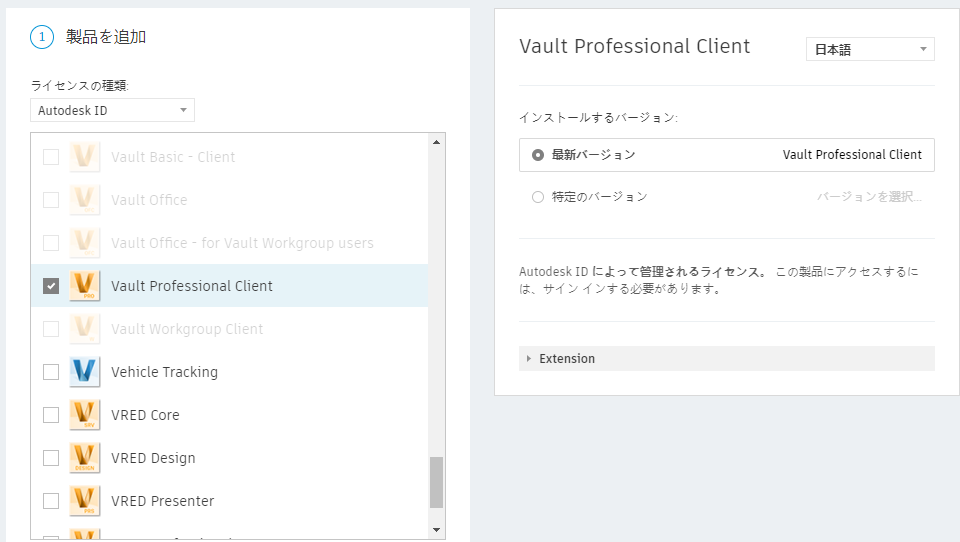Check the Vehicle Tracking checkbox
Image resolution: width=960 pixels, height=542 pixels.
click(x=51, y=372)
